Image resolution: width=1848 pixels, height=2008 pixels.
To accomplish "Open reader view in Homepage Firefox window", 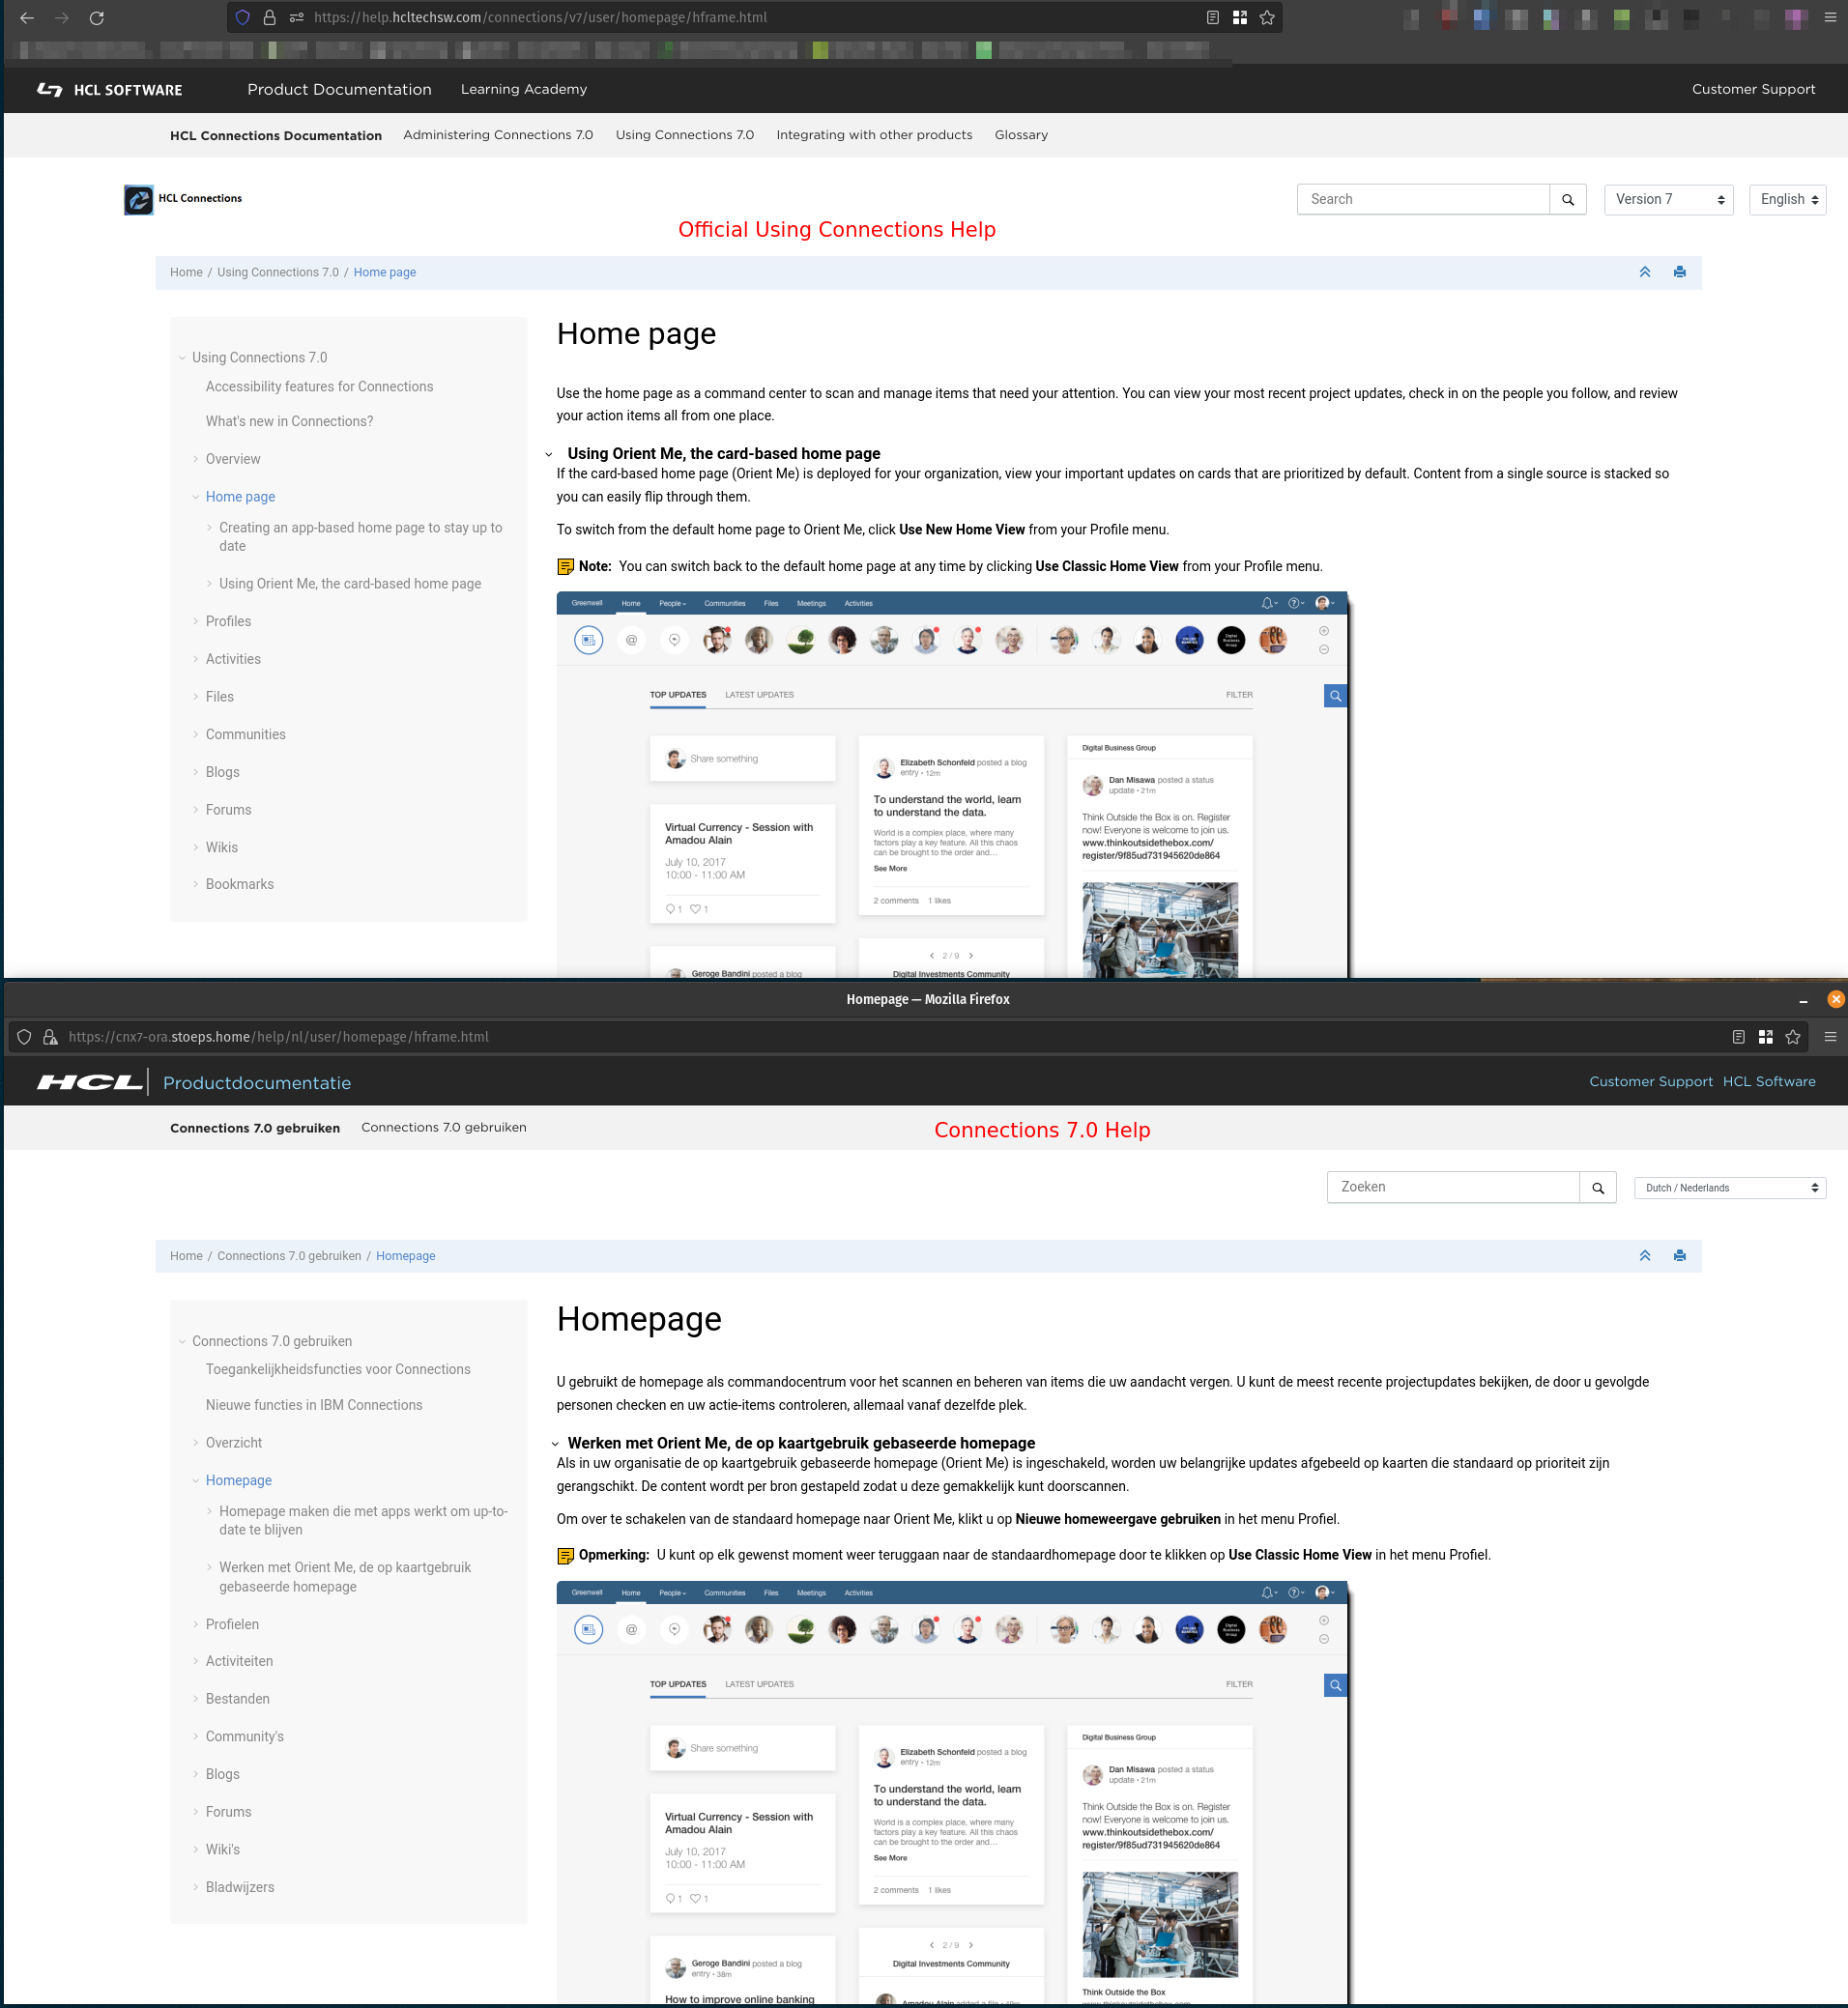I will 1738,1037.
